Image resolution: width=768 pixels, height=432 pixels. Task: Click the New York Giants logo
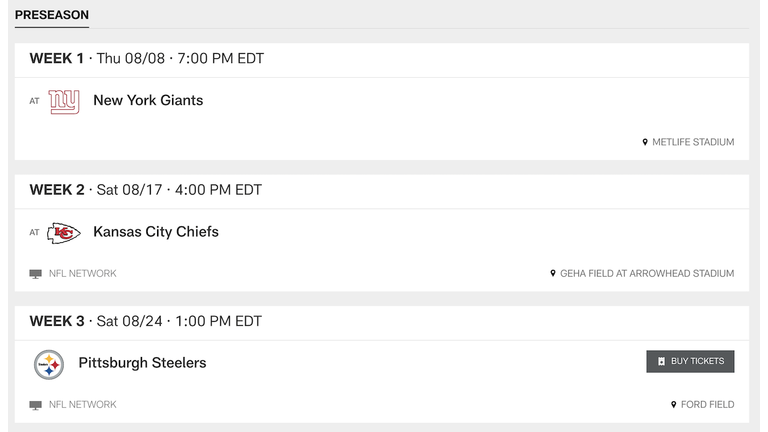point(64,102)
